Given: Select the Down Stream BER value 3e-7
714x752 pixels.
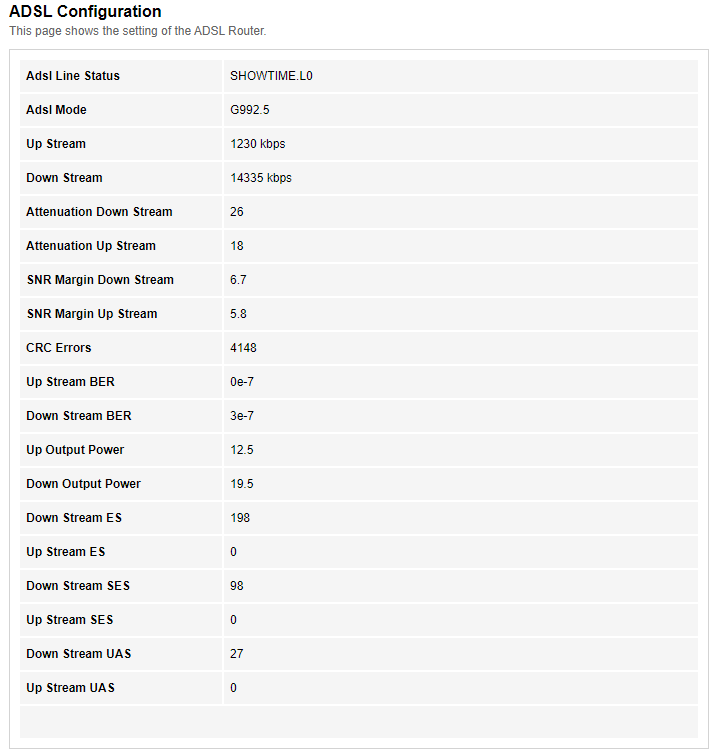Looking at the screenshot, I should [x=242, y=416].
